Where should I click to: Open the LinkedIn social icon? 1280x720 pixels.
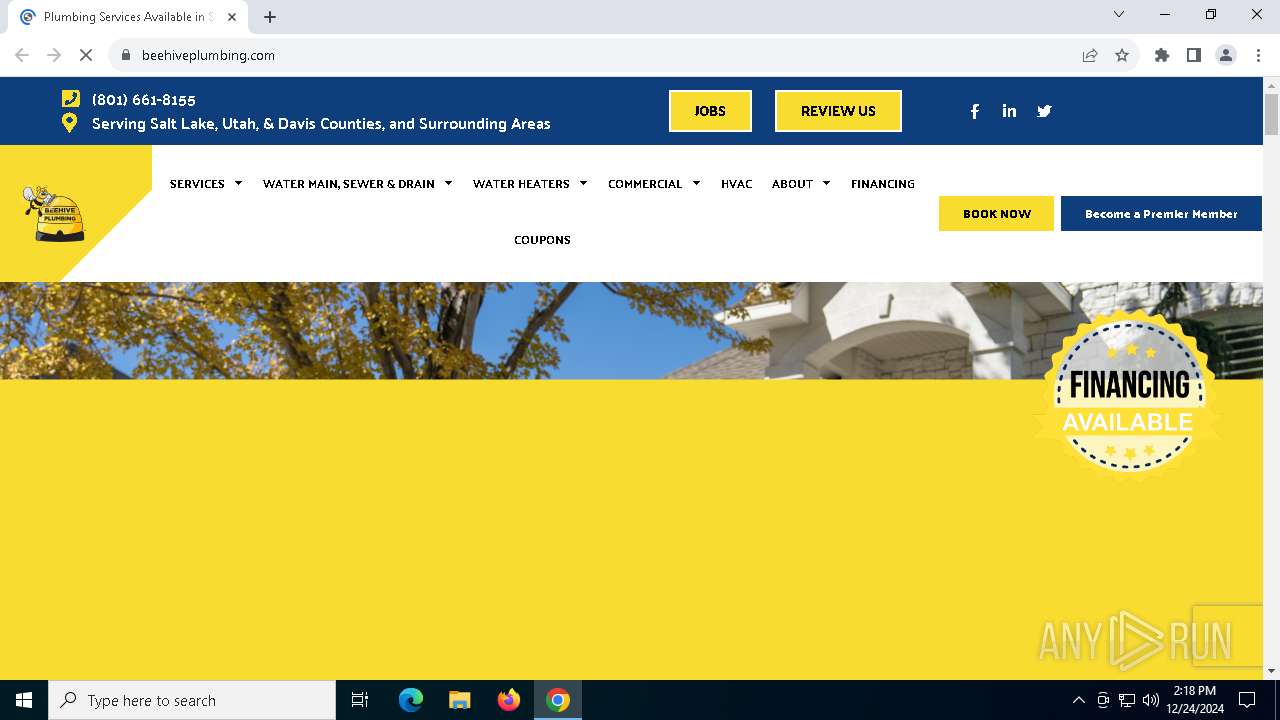(x=1009, y=111)
